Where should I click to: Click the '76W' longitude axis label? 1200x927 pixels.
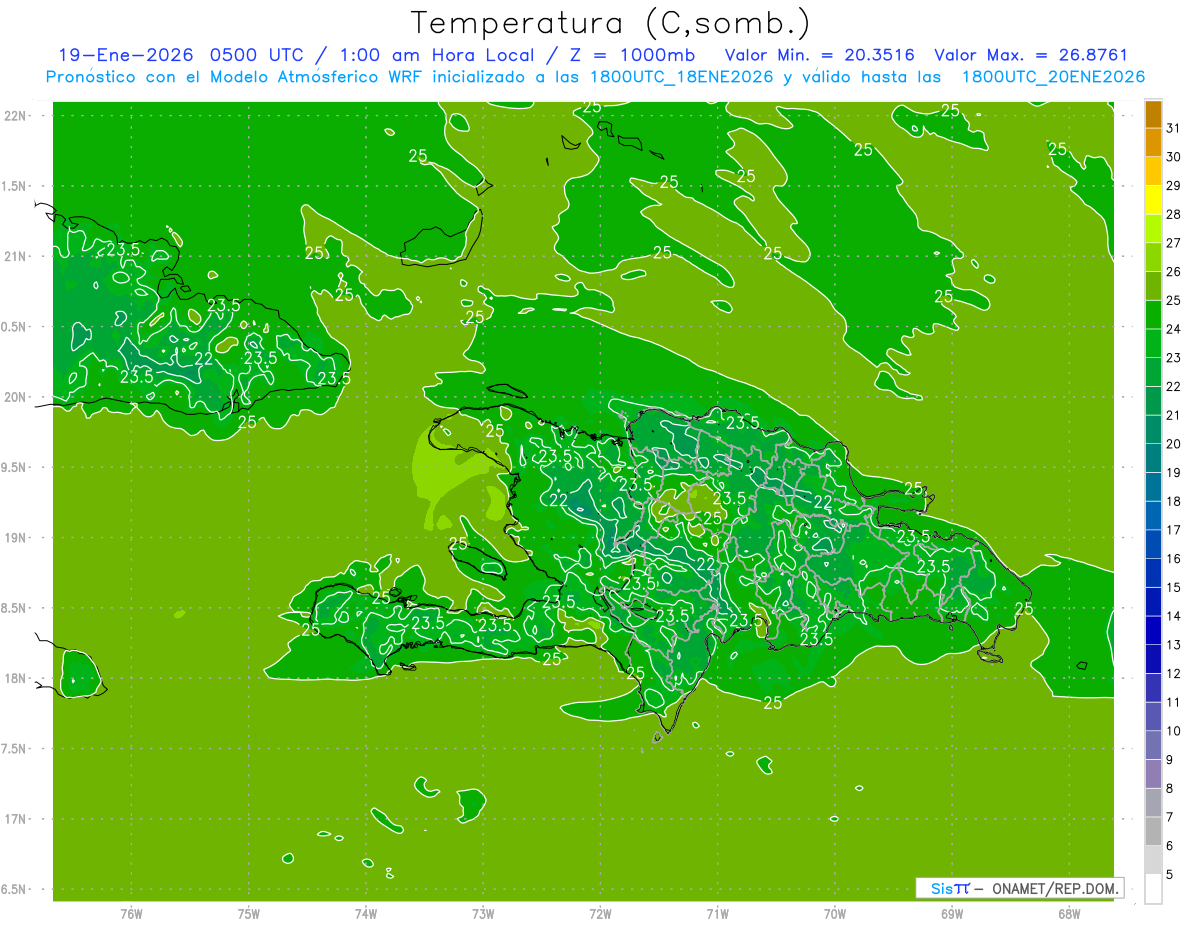click(x=131, y=914)
